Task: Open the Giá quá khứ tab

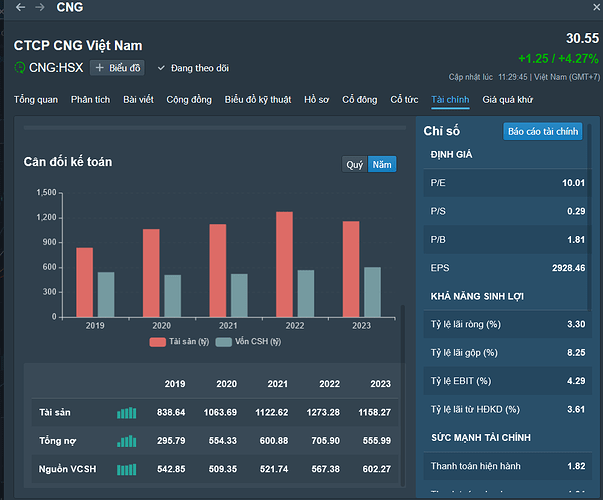Action: click(508, 100)
